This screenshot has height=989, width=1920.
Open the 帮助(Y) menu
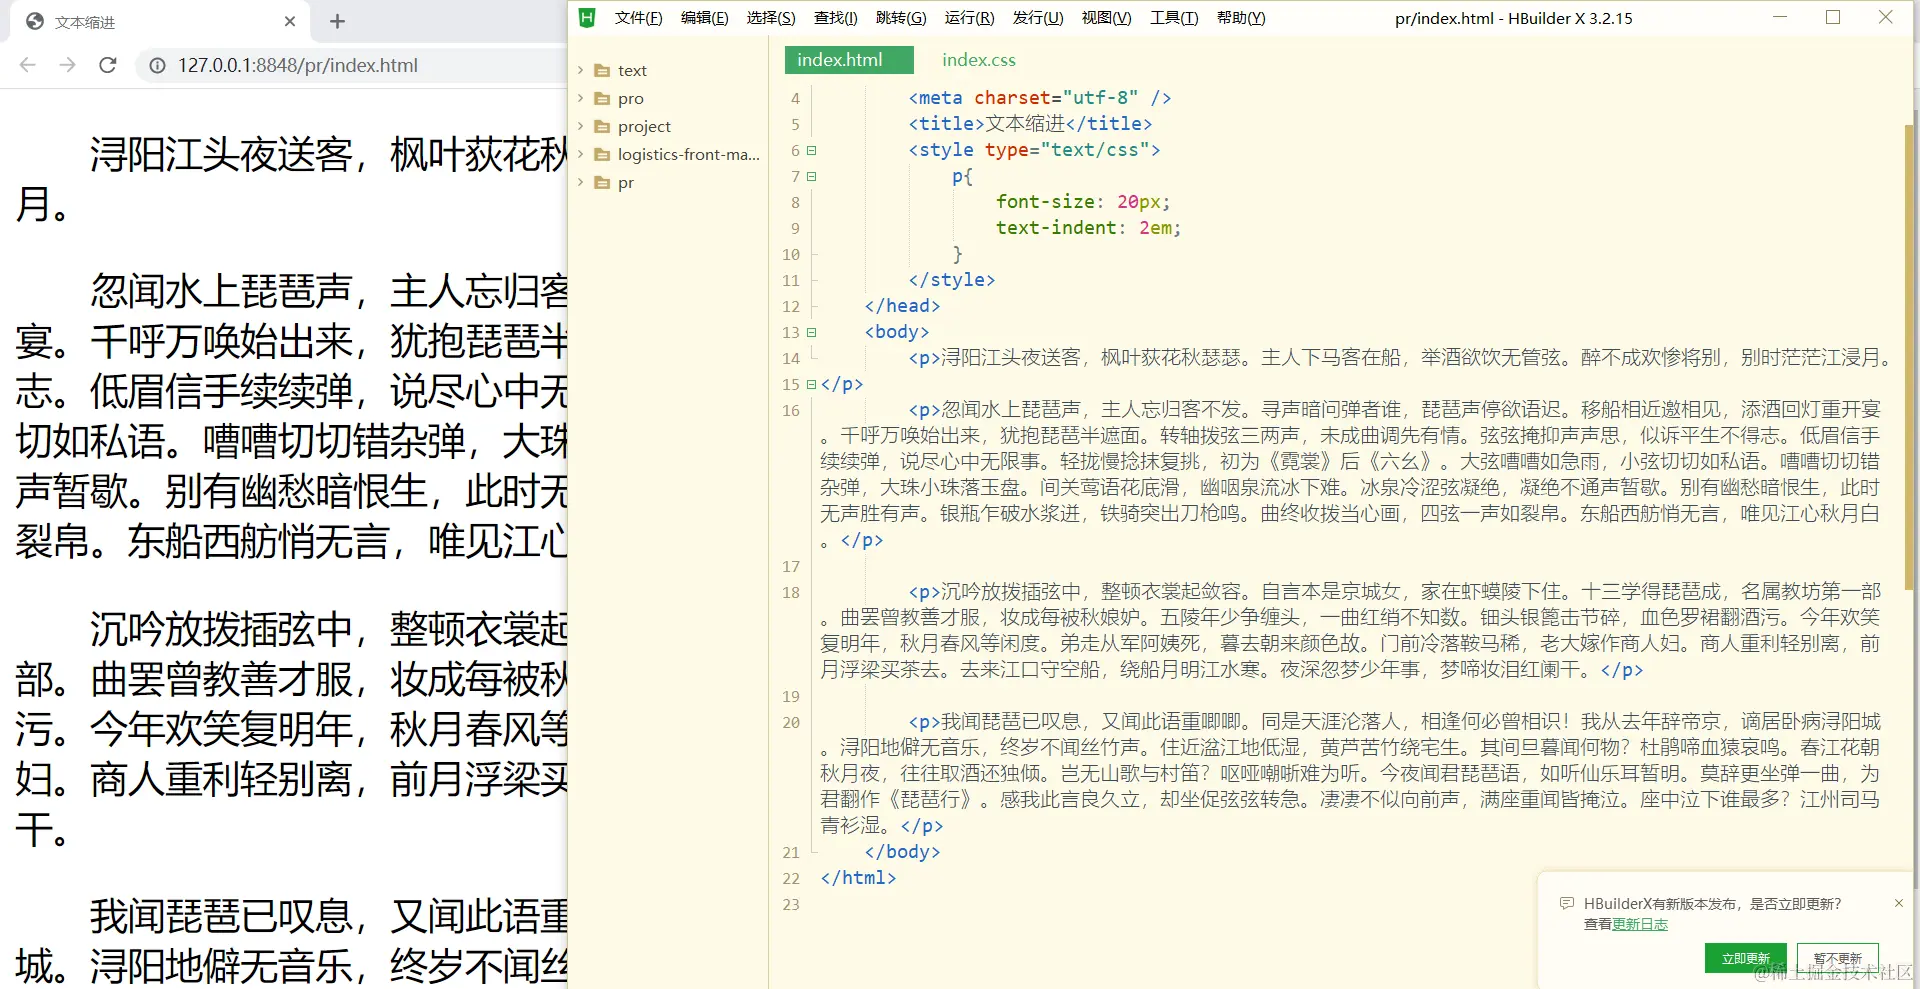(x=1241, y=18)
